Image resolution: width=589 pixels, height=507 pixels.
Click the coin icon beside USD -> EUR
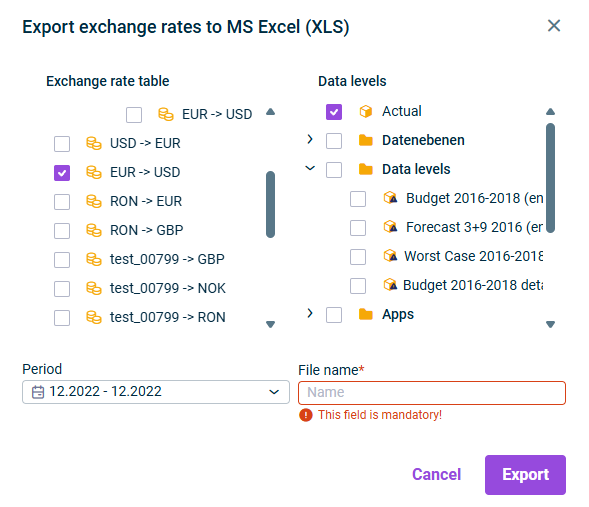pos(94,143)
